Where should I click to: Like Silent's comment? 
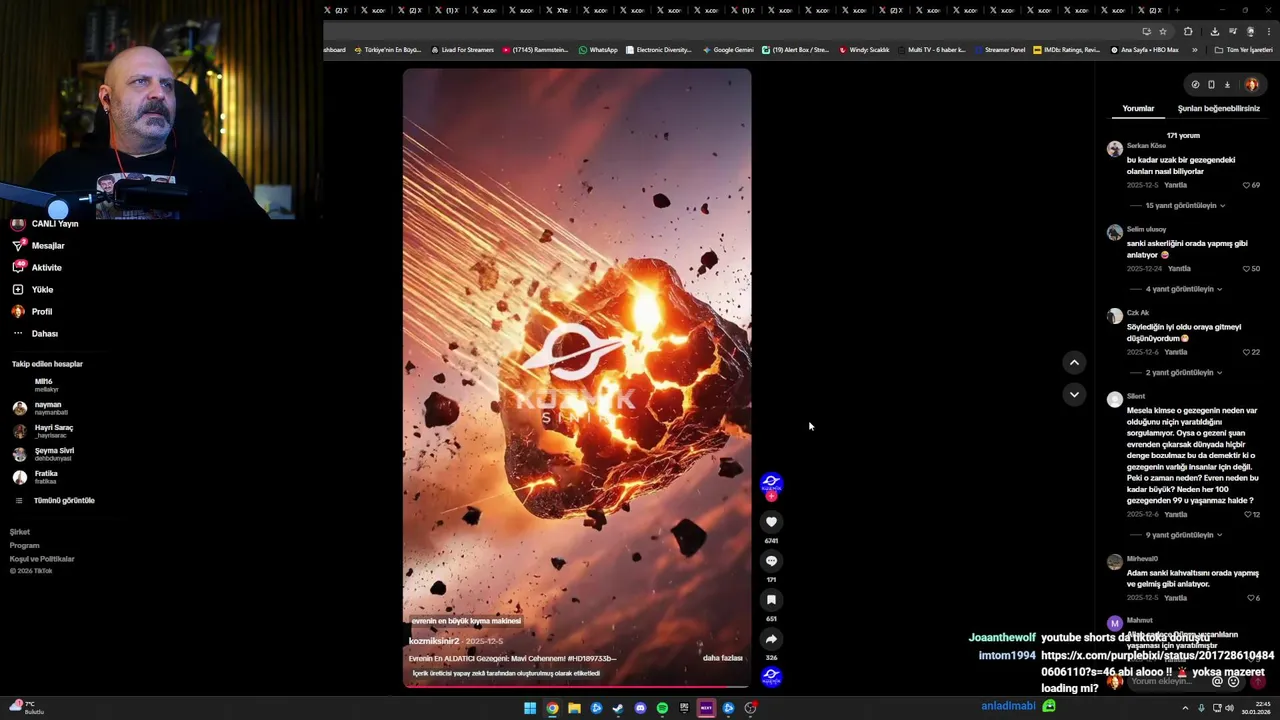(x=1250, y=514)
